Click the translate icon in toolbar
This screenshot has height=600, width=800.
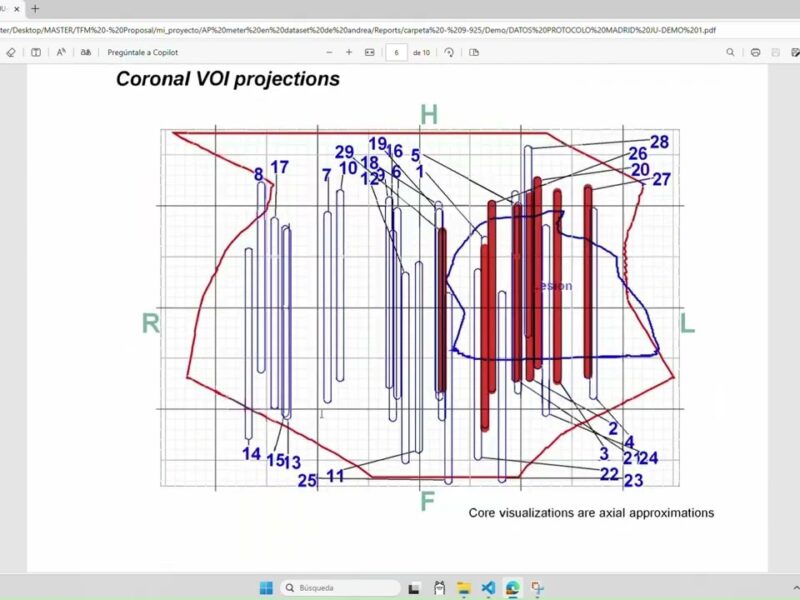[86, 52]
